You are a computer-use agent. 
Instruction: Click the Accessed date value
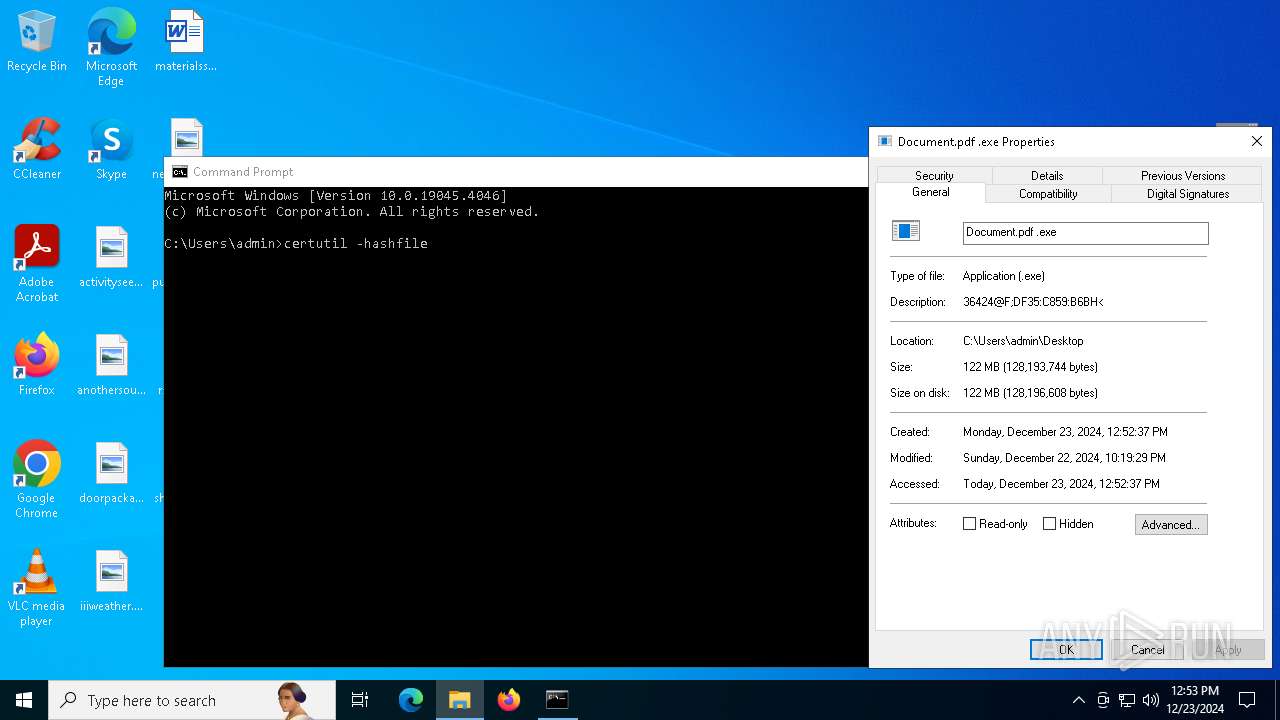(x=1061, y=484)
